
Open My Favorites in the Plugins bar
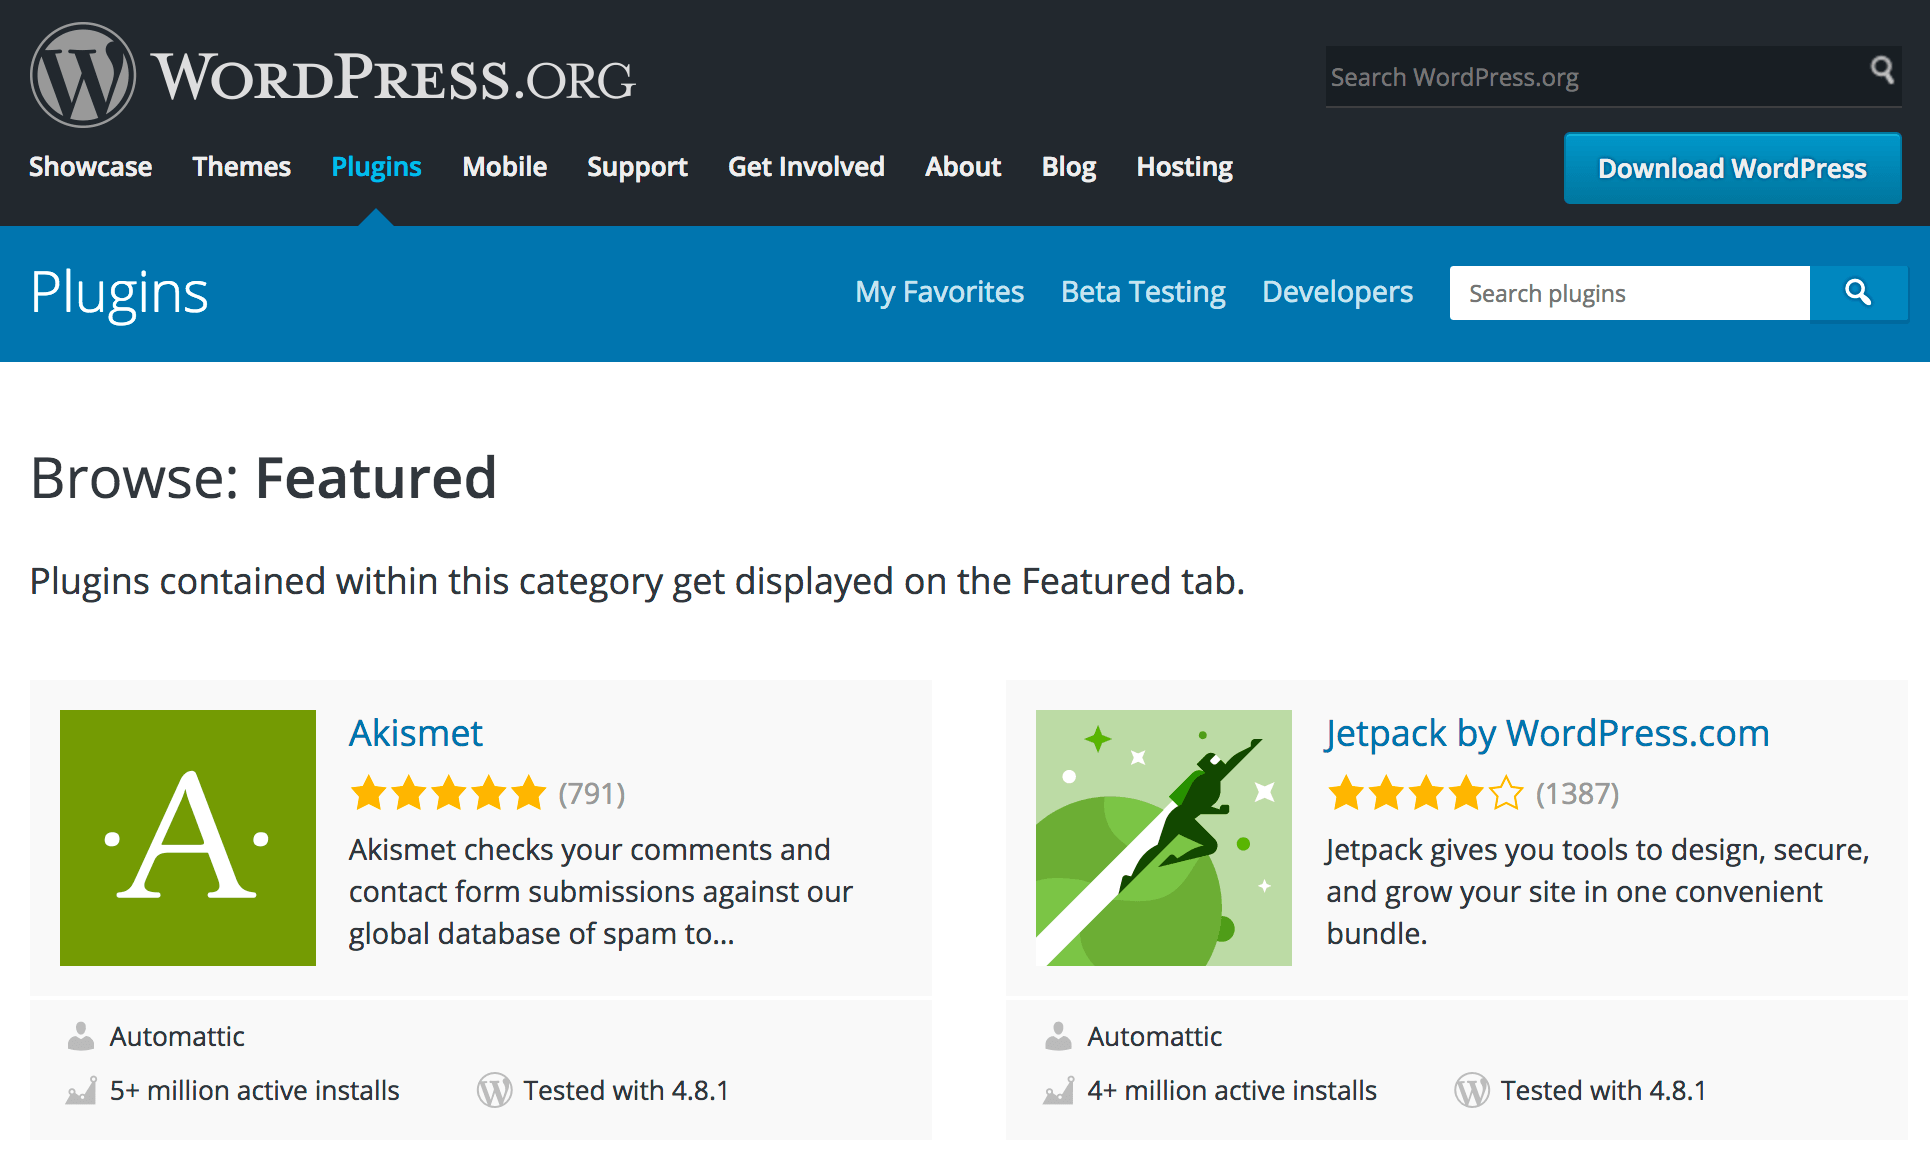pos(939,292)
